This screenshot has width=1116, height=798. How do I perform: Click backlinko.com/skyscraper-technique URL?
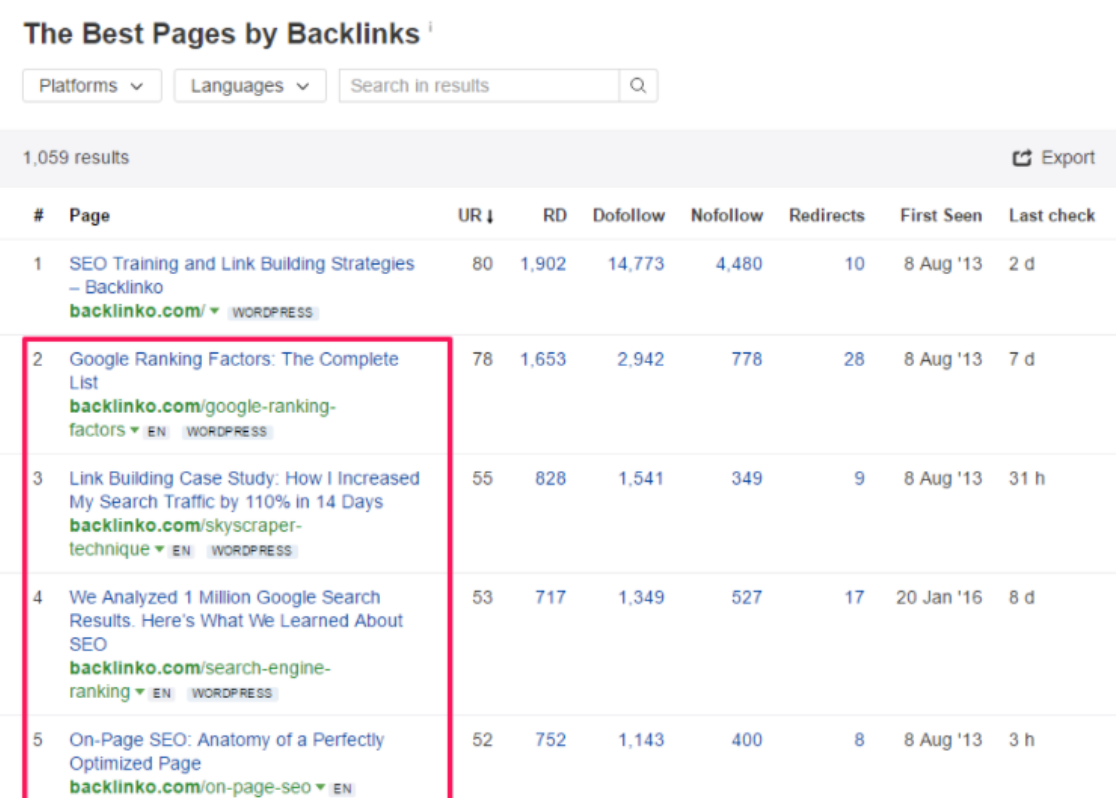click(185, 537)
